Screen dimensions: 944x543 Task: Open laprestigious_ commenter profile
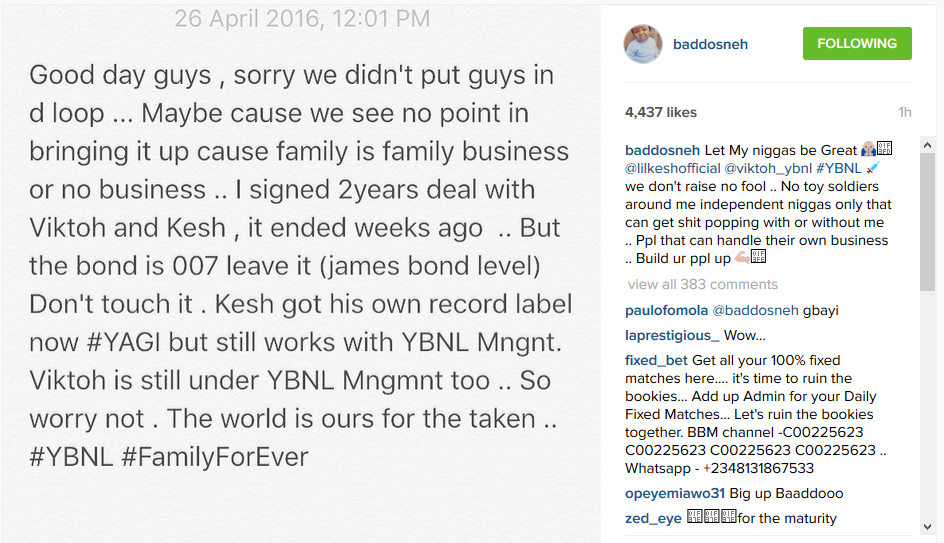click(672, 335)
